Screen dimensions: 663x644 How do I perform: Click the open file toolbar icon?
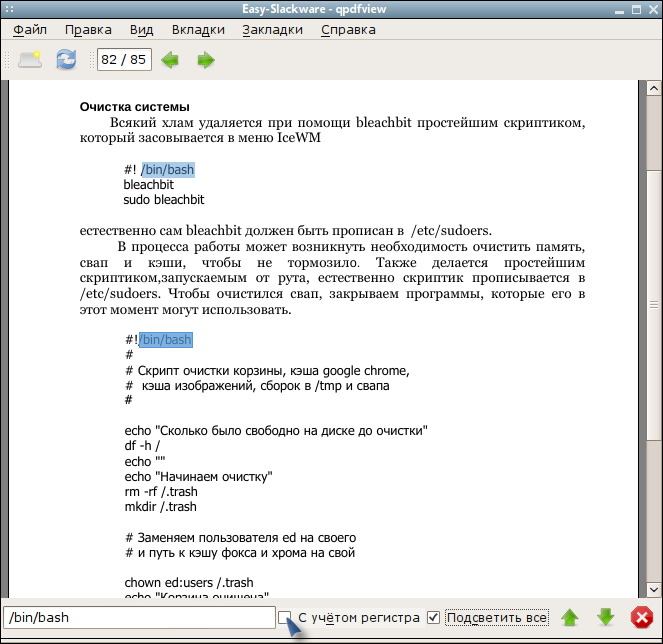(30, 59)
